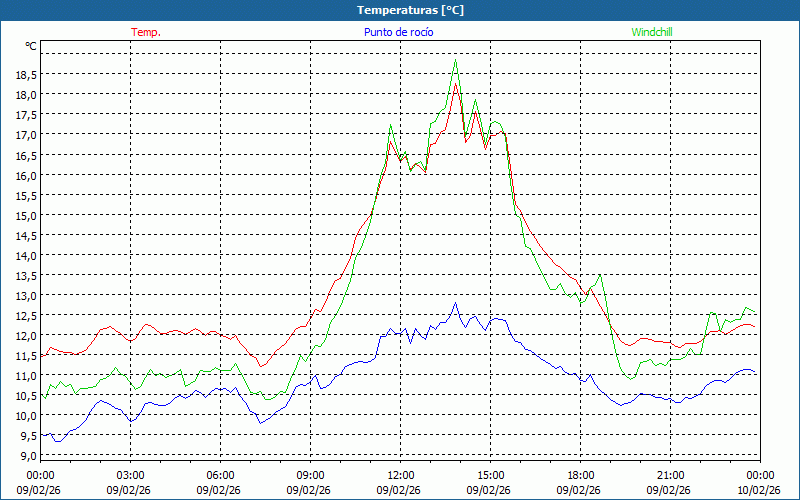Click the lowest point of blue dew point line
Viewport: 800px width, 500px height.
pos(57,441)
